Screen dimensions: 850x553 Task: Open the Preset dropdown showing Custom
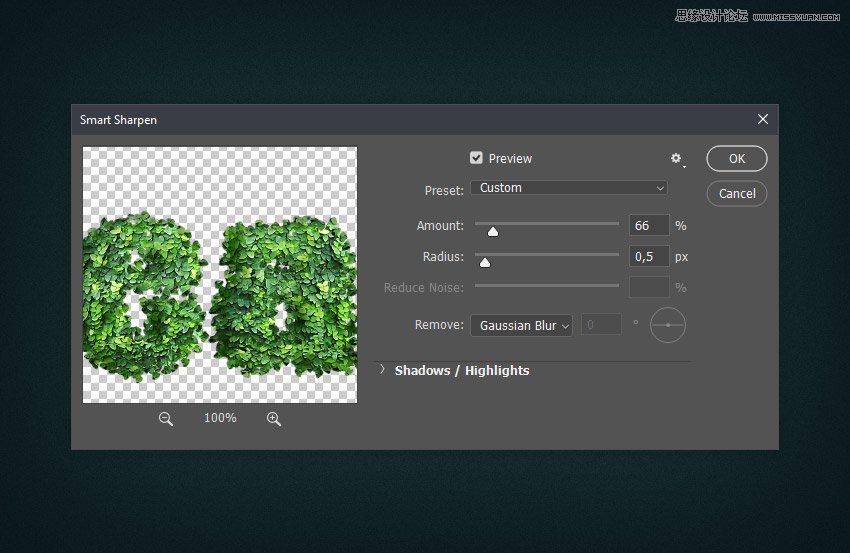coord(568,188)
